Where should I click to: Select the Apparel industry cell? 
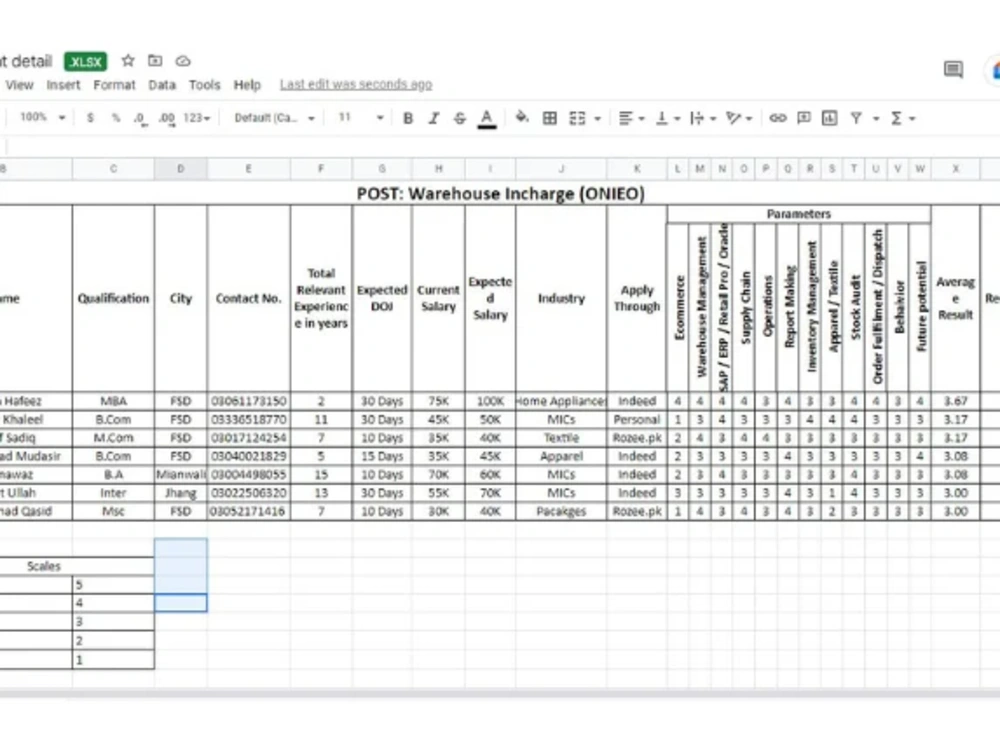[561, 456]
